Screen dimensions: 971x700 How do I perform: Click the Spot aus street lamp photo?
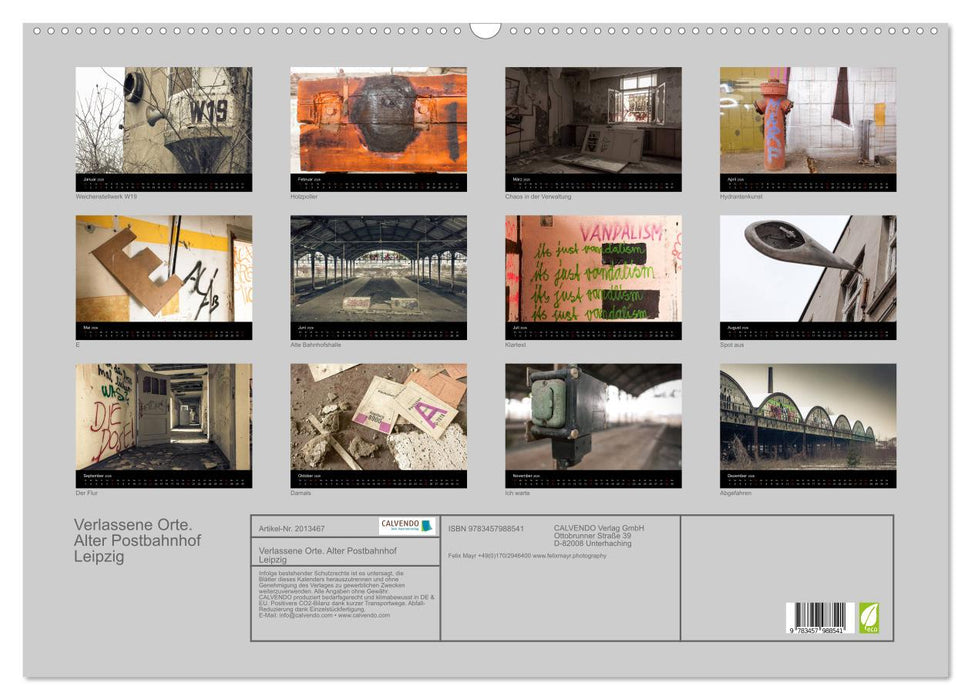808,269
